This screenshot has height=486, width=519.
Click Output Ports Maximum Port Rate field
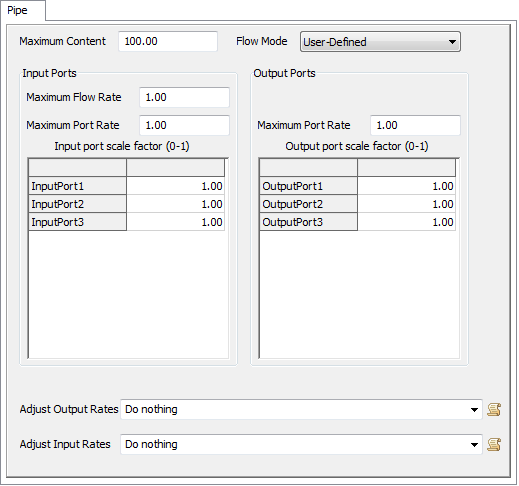tap(415, 125)
